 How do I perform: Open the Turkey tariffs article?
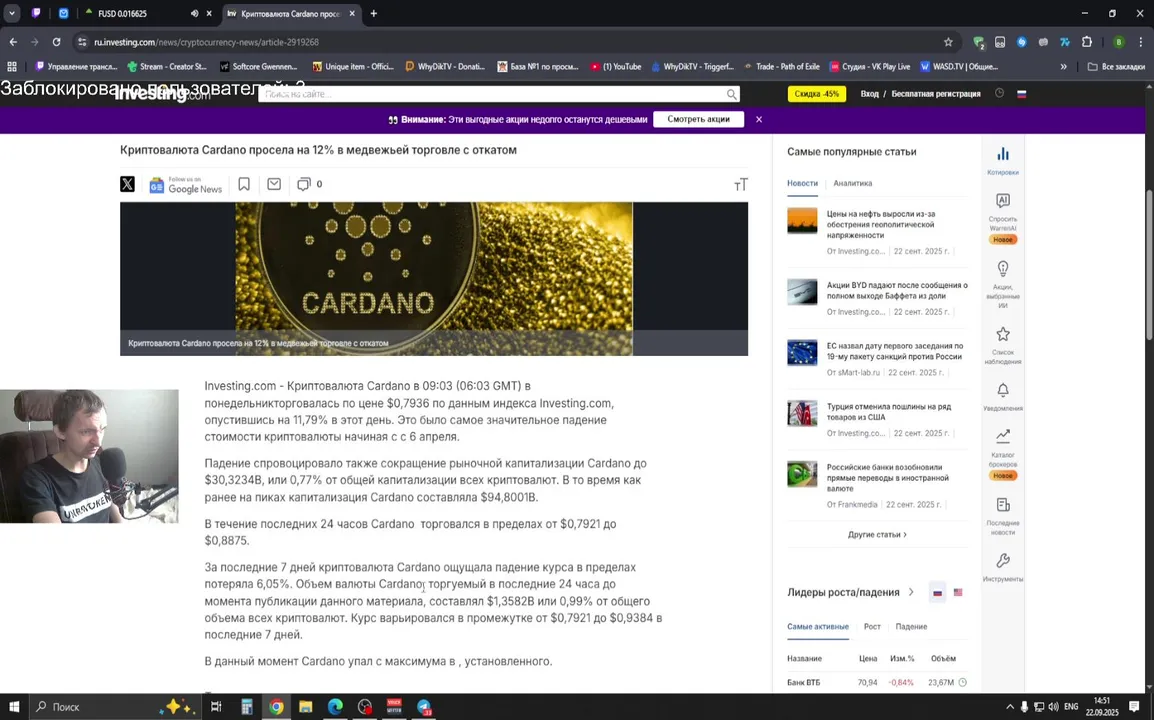(888, 412)
